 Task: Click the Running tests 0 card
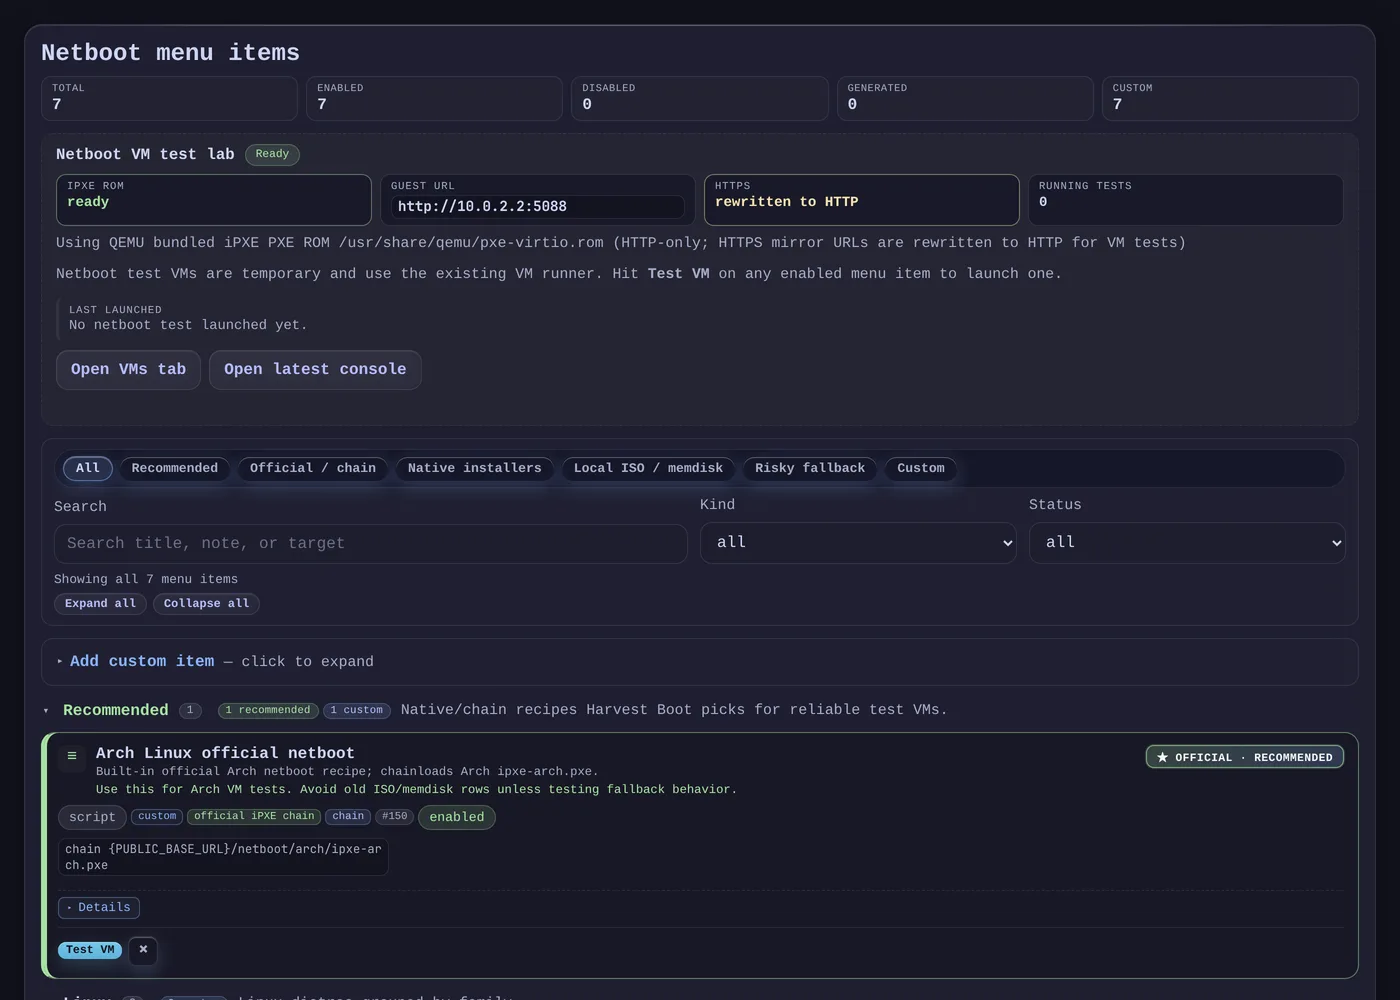click(x=1185, y=200)
